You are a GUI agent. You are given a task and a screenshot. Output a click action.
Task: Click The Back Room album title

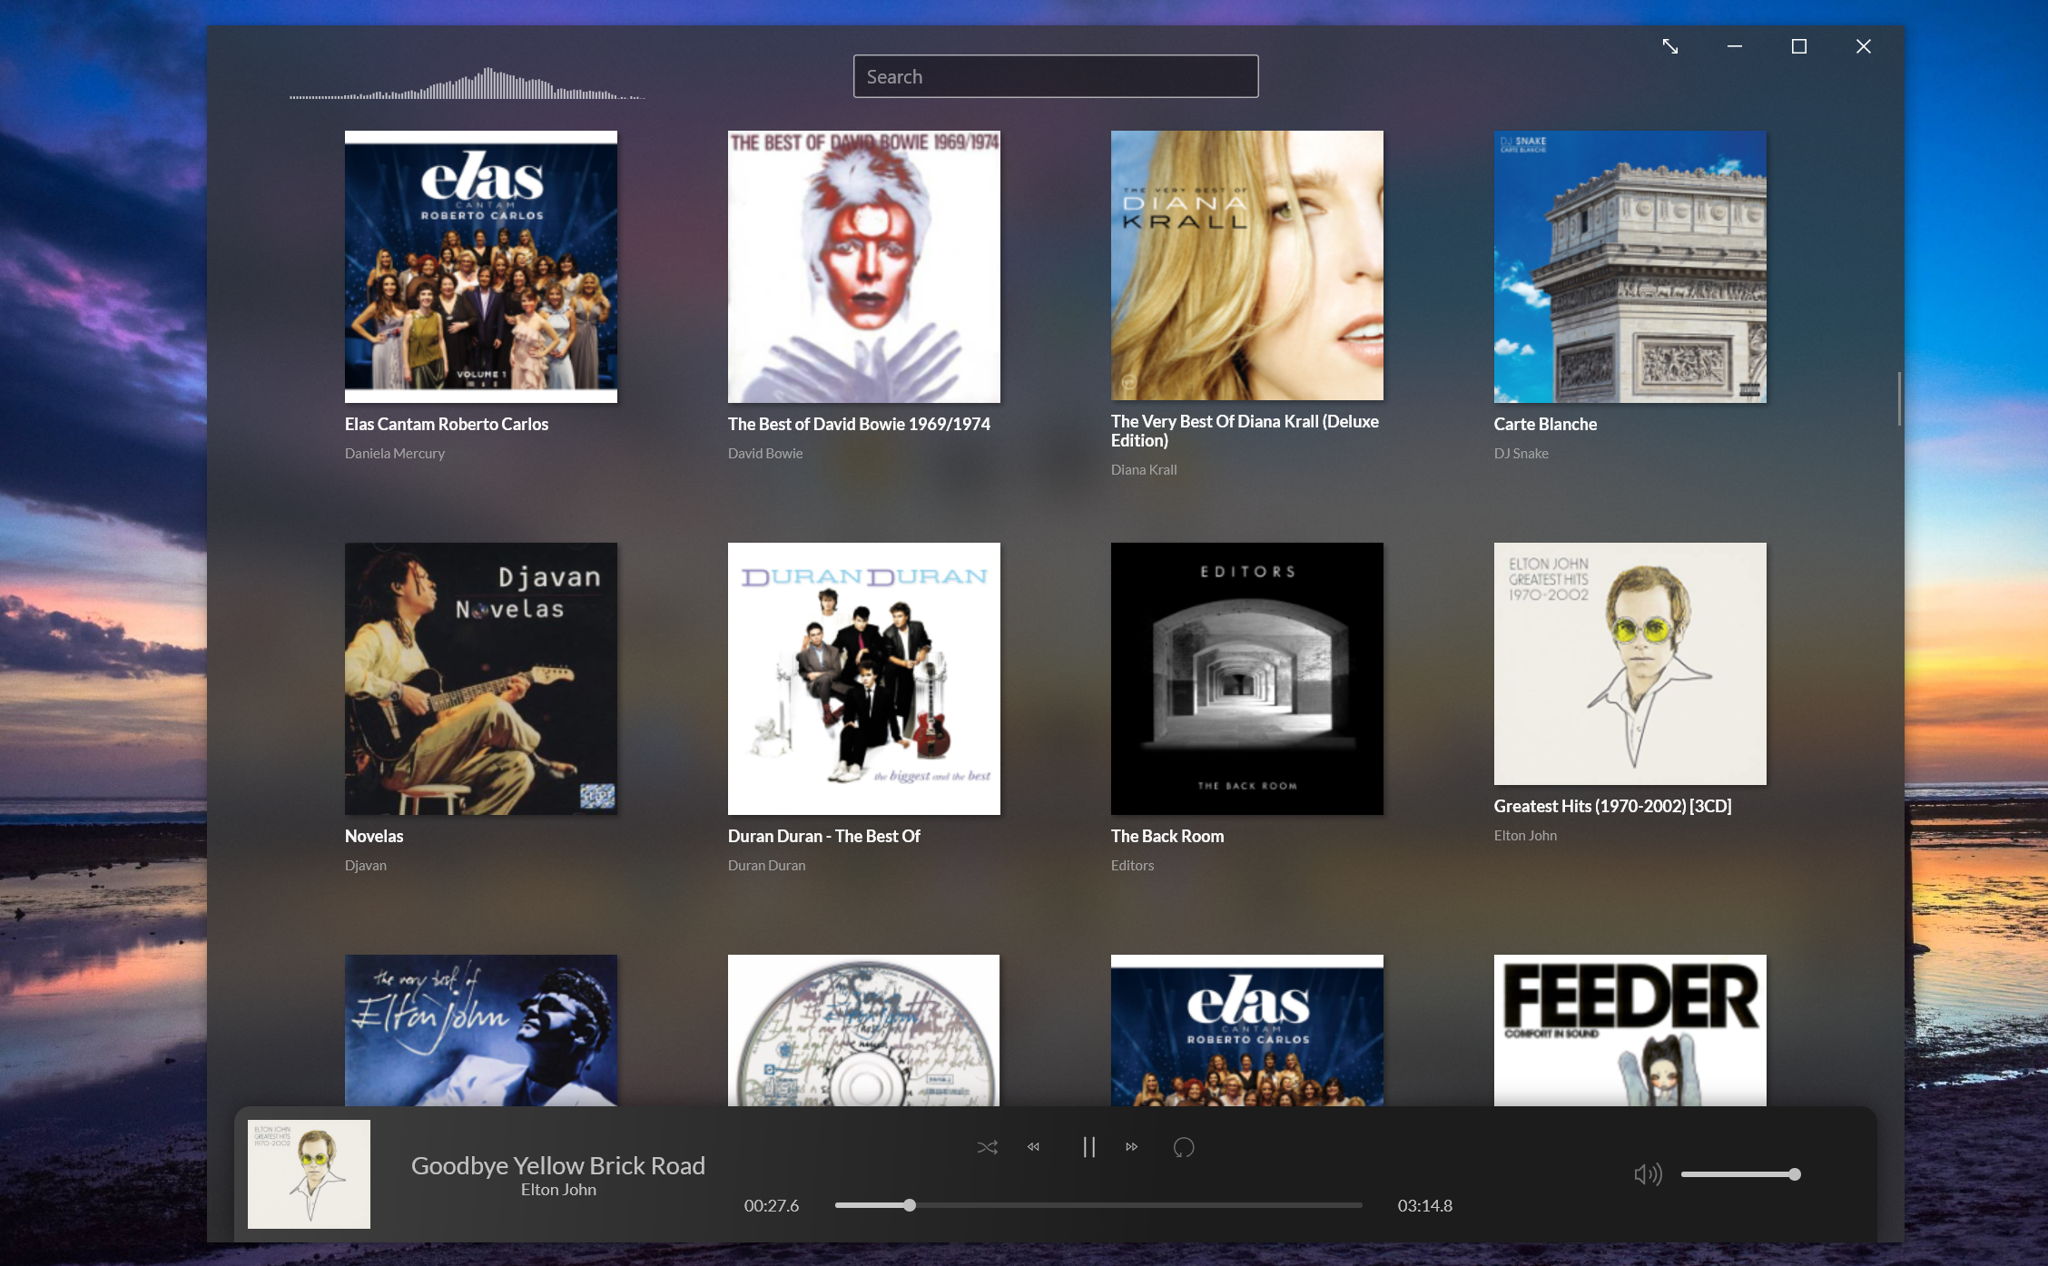pos(1167,836)
